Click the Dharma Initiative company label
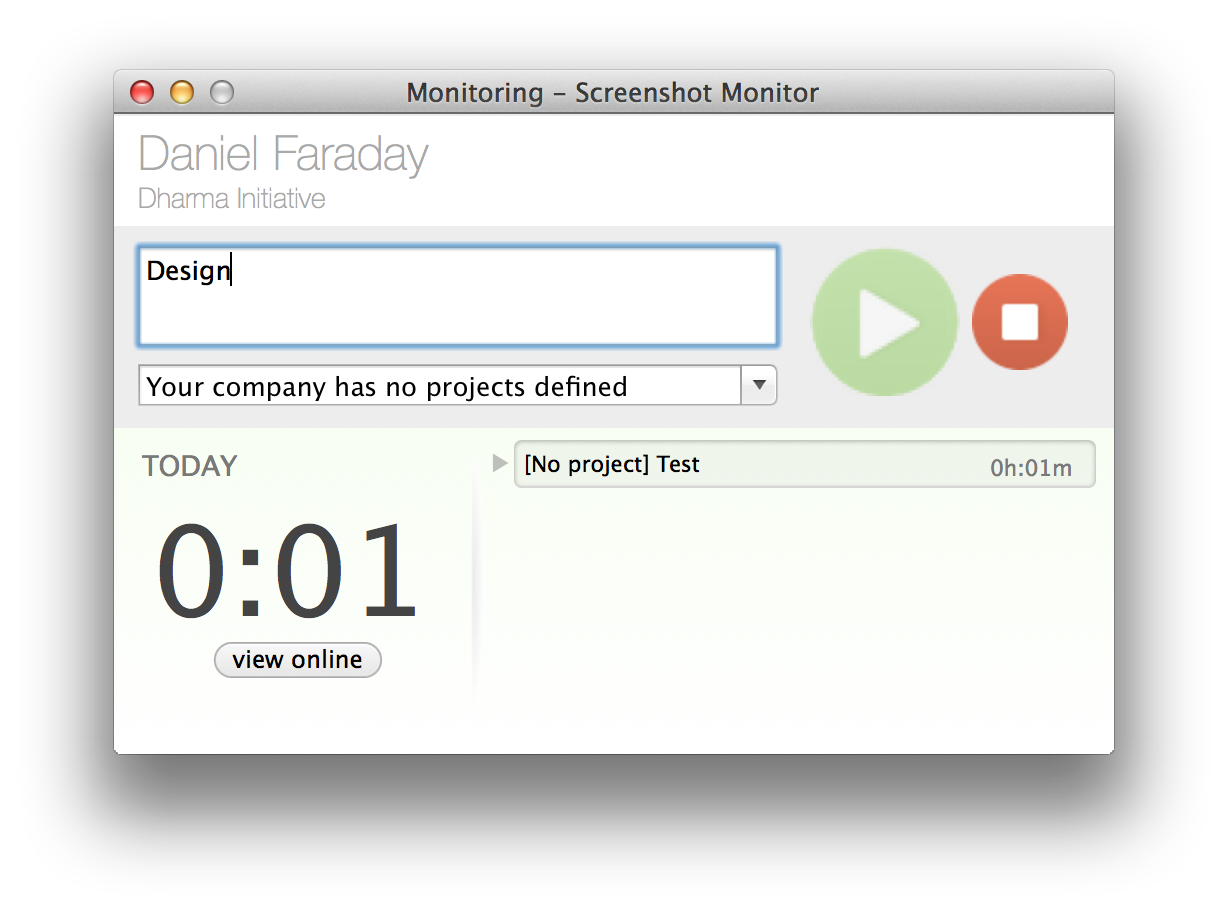Screen dimensions: 1228x912 pyautogui.click(x=230, y=198)
